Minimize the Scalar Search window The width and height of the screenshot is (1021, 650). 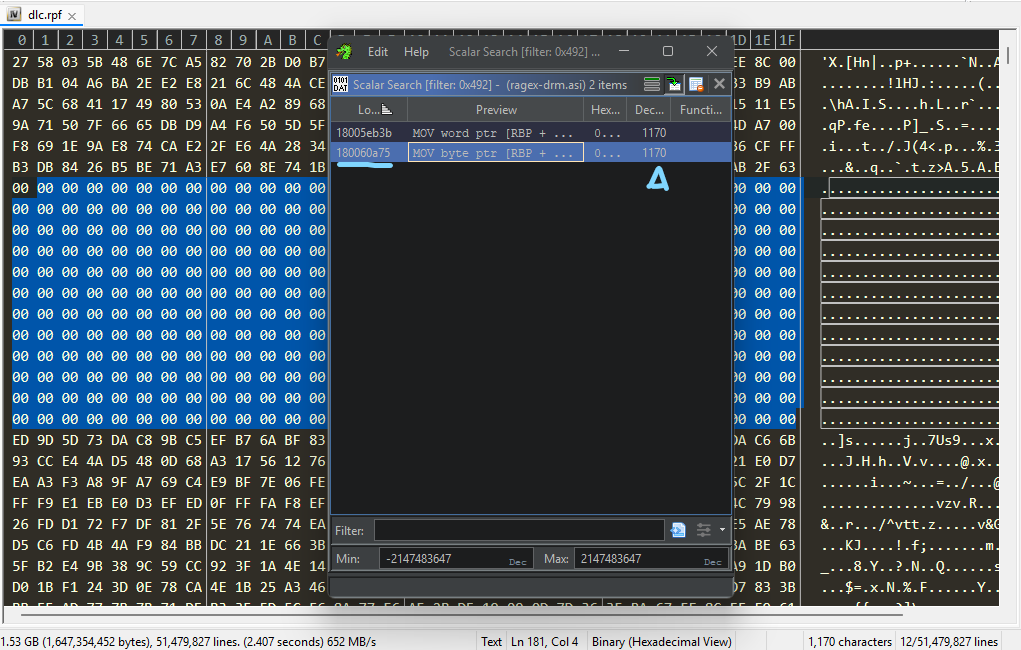click(624, 51)
